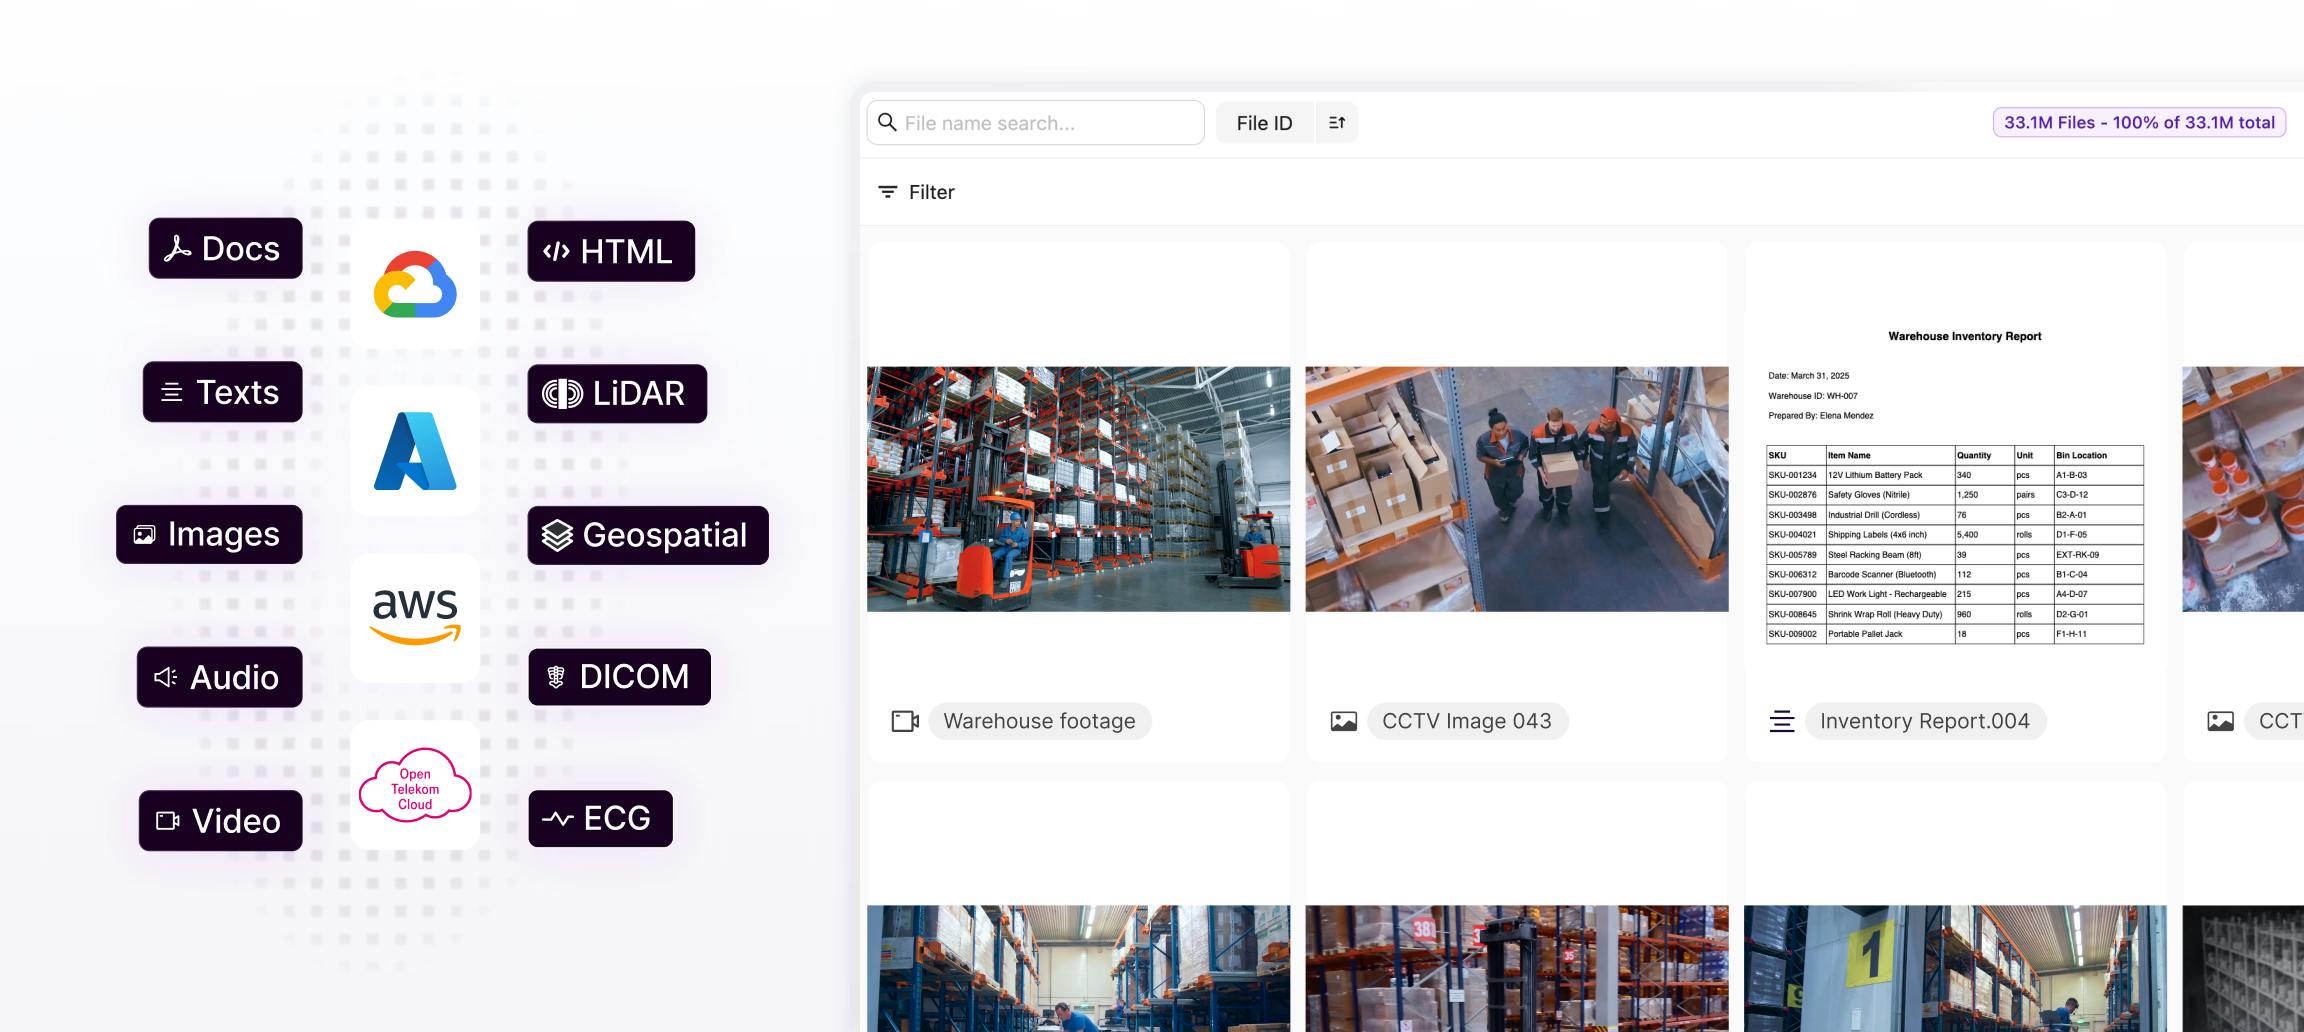Expand the Filter options
This screenshot has height=1032, width=2304.
pyautogui.click(x=914, y=192)
